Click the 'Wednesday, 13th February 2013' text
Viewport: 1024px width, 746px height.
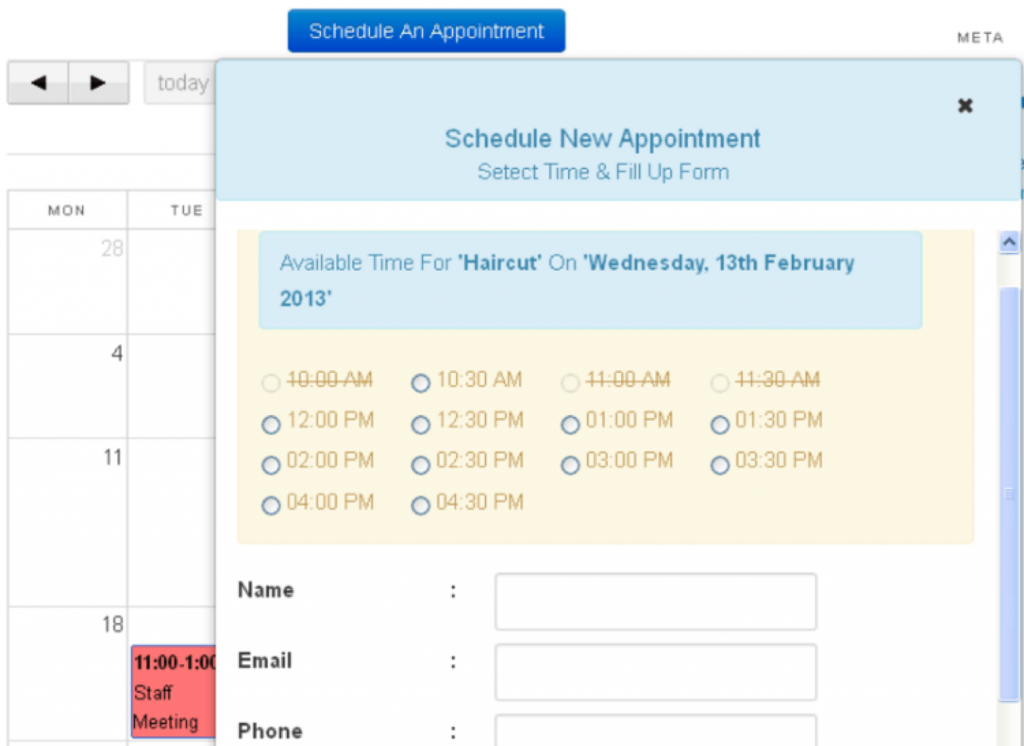pyautogui.click(x=567, y=280)
